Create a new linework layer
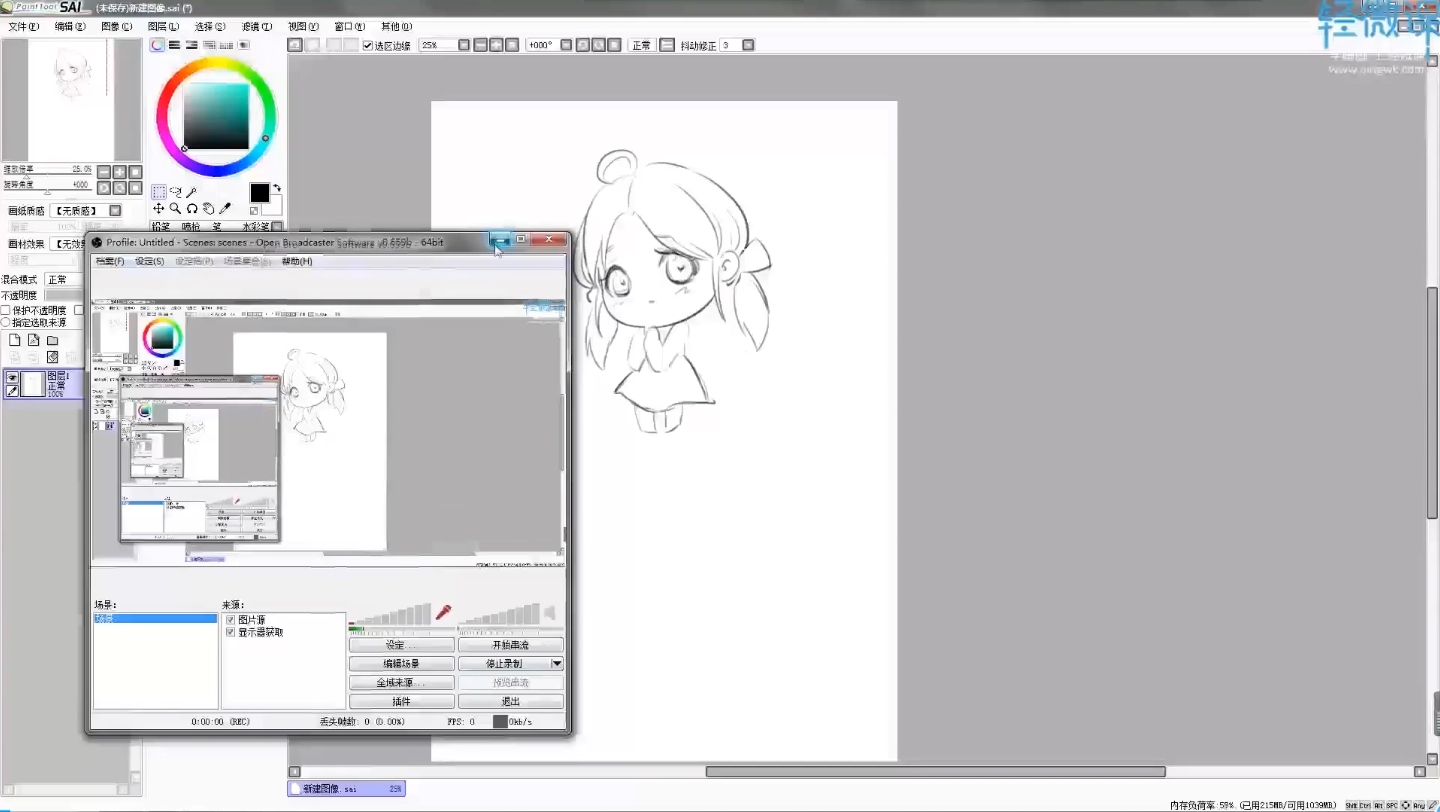Screen dimensions: 1440x812 click(34, 340)
